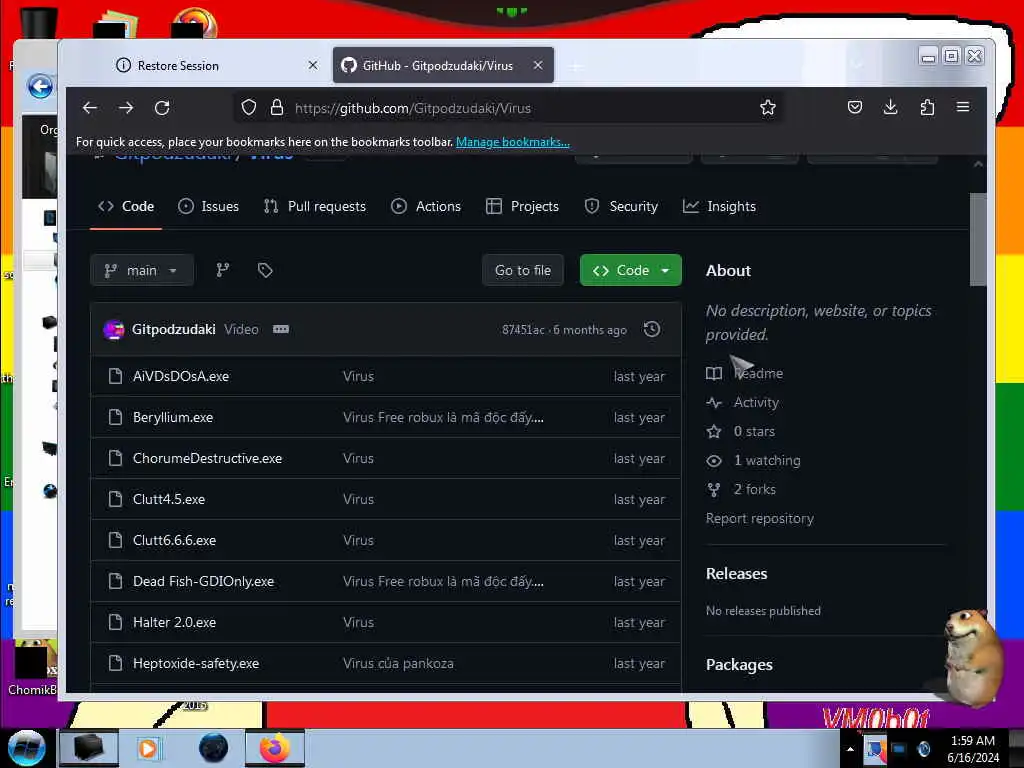The width and height of the screenshot is (1024, 768).
Task: Close the Restore Session tab
Action: [313, 65]
